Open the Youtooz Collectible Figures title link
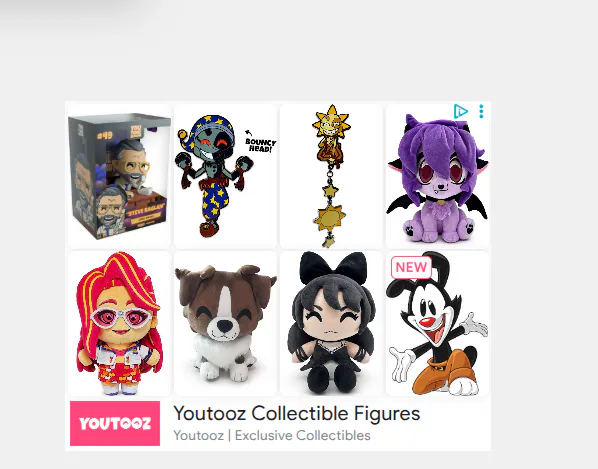598x469 pixels. click(x=297, y=413)
